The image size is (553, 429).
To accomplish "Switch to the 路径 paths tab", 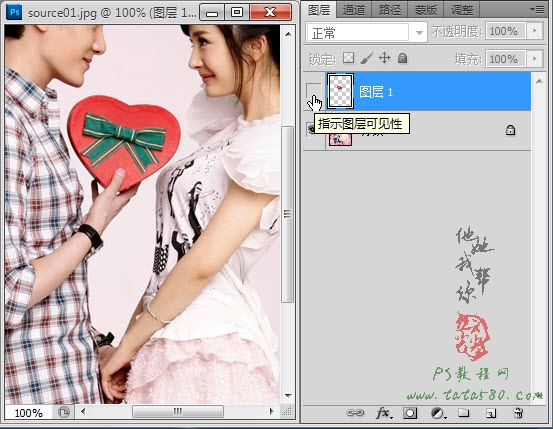I will coord(390,10).
